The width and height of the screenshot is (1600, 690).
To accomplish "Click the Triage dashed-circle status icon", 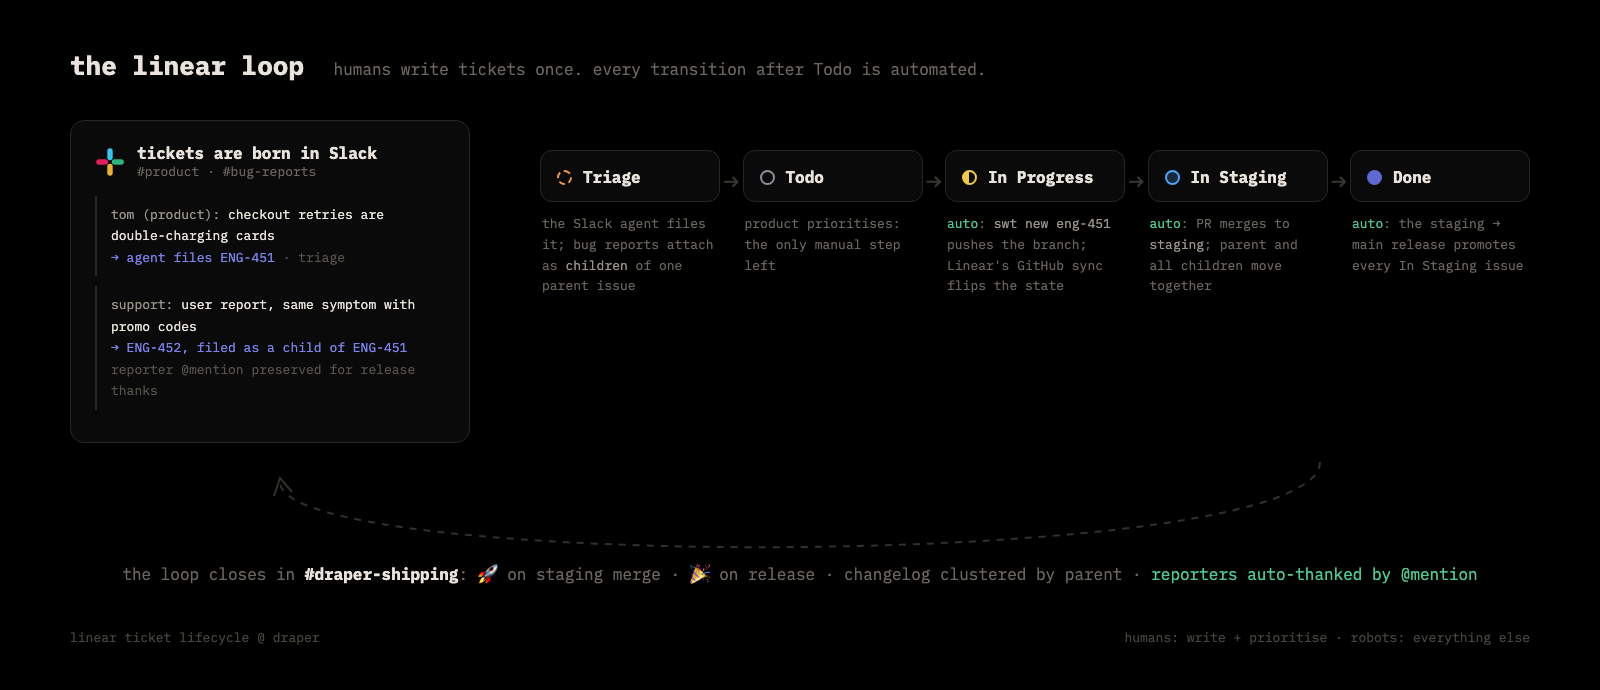I will [565, 177].
